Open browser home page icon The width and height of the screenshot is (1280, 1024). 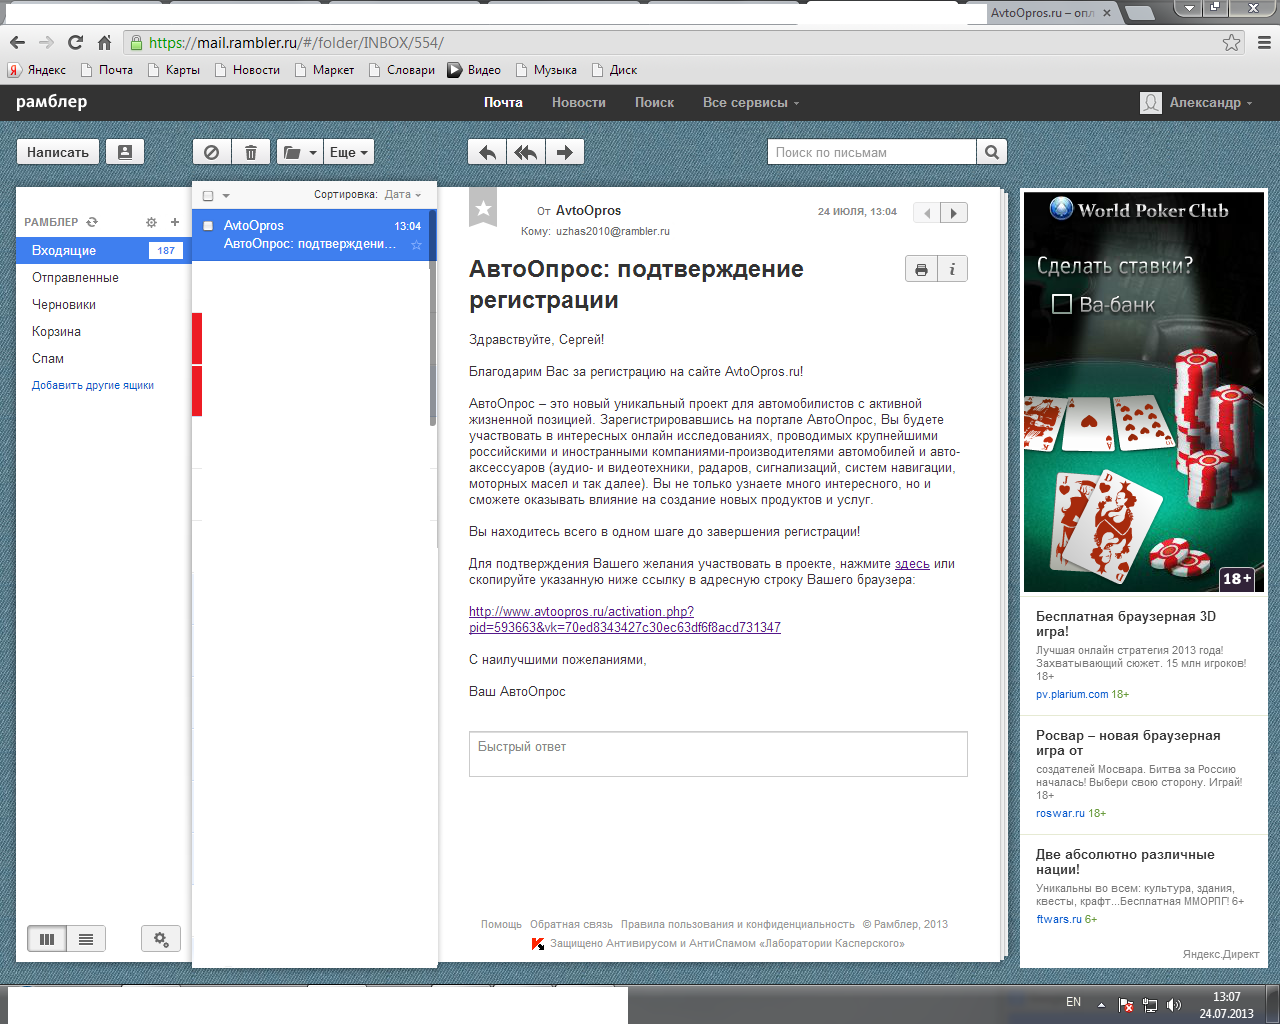[104, 42]
